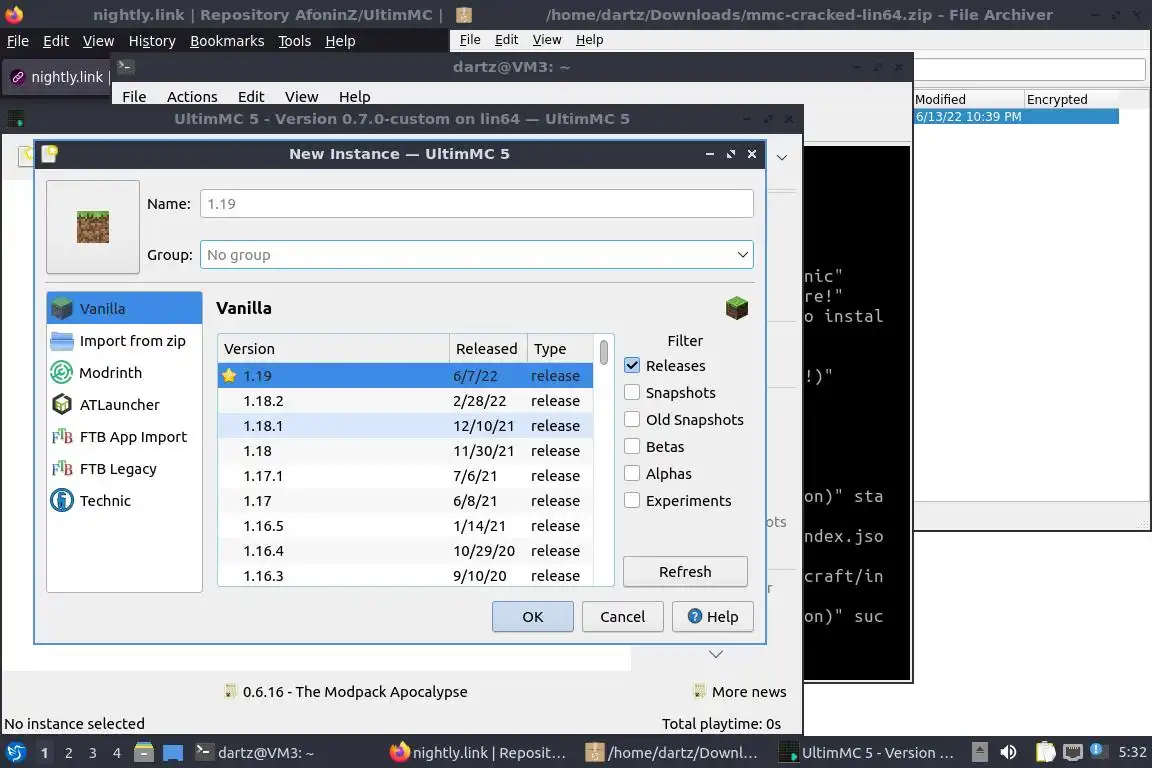This screenshot has height=768, width=1152.
Task: Open Technic modpack source
Action: (124, 500)
